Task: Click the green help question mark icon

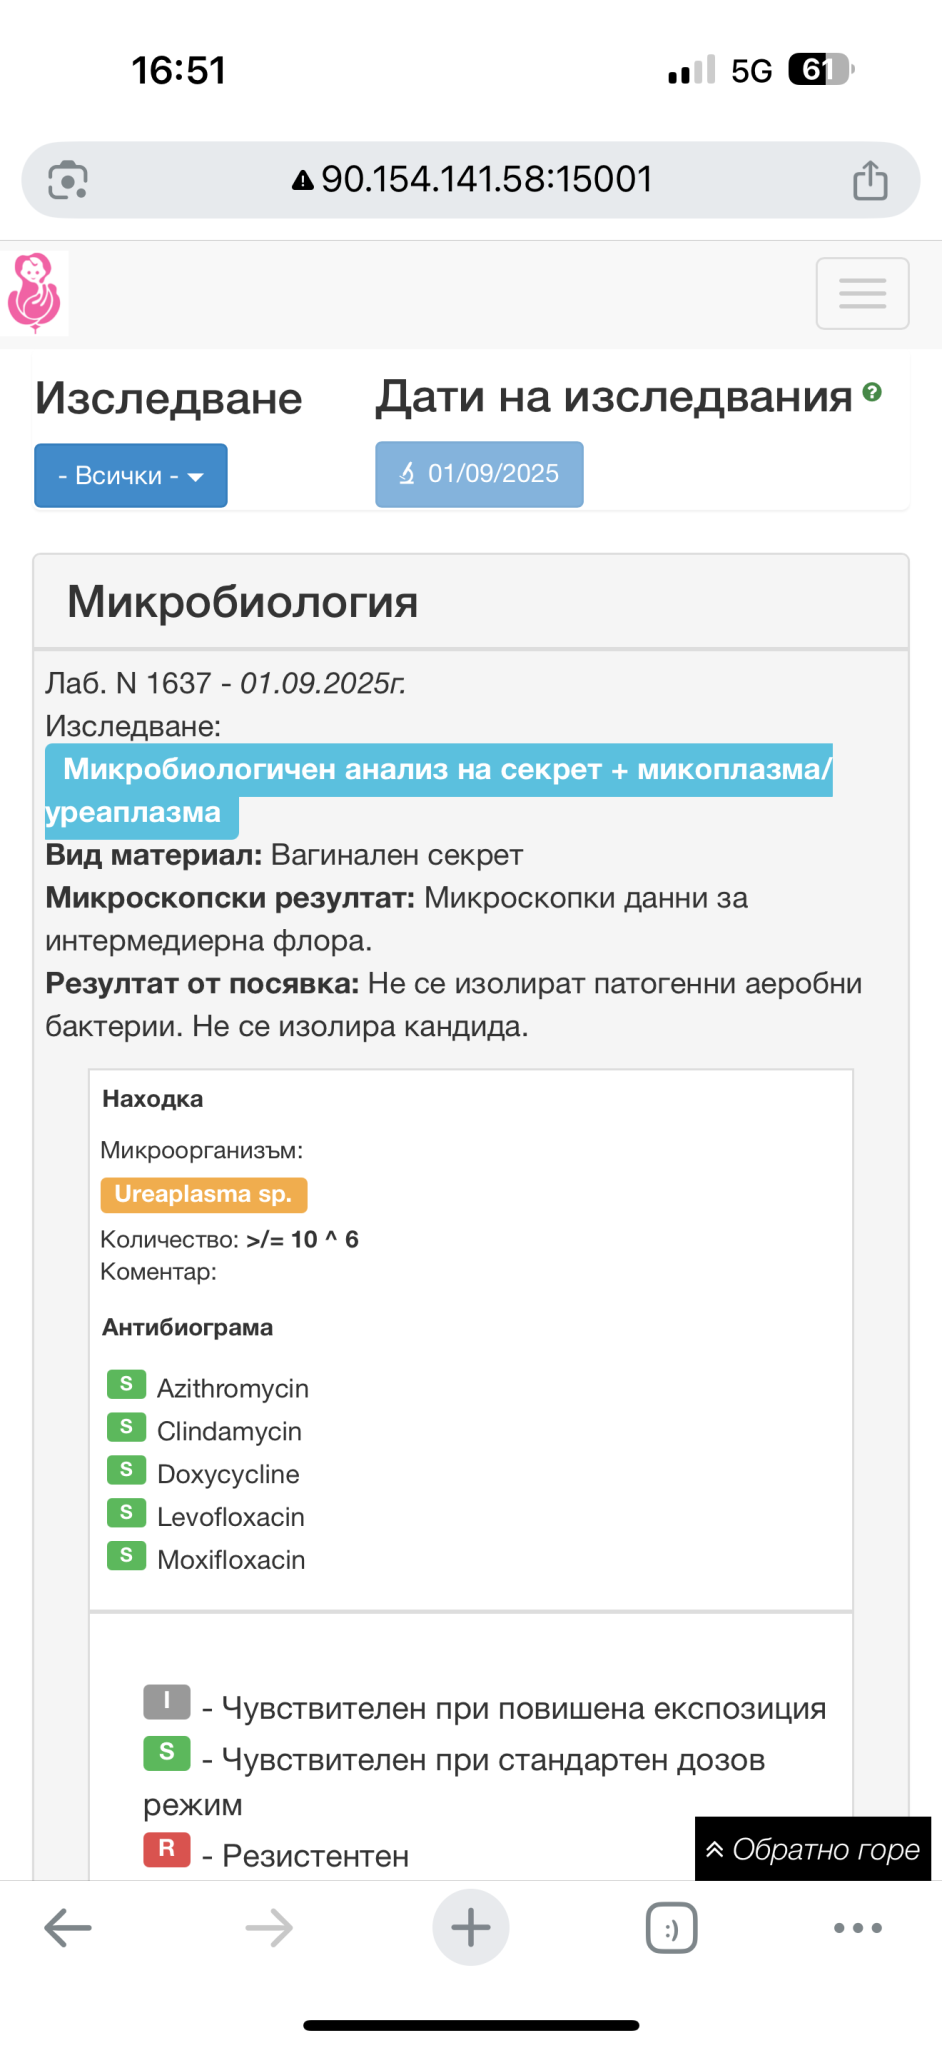Action: point(872,393)
